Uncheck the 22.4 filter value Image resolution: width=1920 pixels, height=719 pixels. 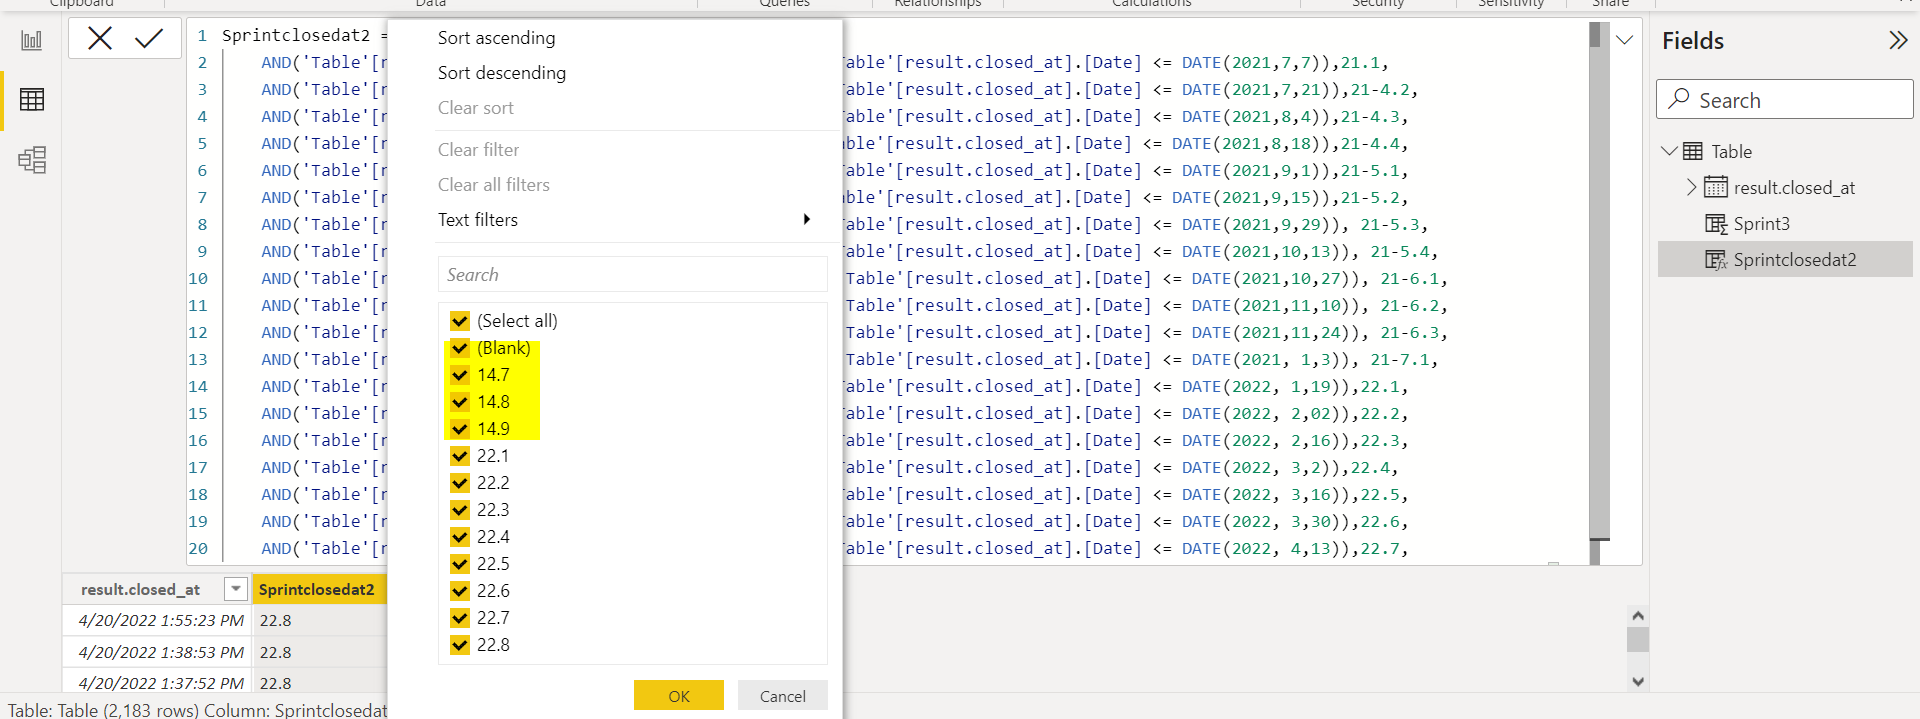tap(460, 537)
